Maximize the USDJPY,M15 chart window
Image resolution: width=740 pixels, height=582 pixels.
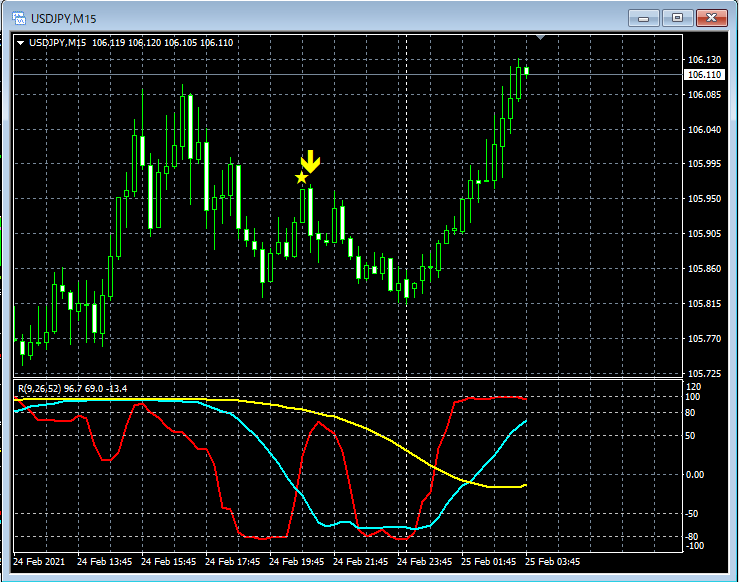677,18
